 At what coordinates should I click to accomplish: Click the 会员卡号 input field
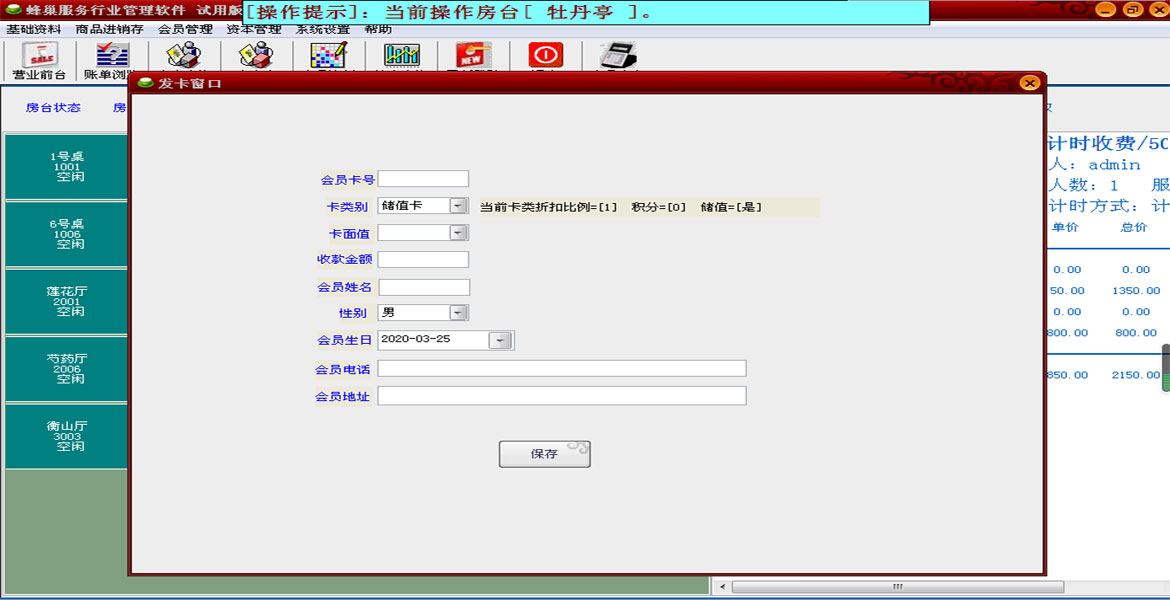pos(423,179)
